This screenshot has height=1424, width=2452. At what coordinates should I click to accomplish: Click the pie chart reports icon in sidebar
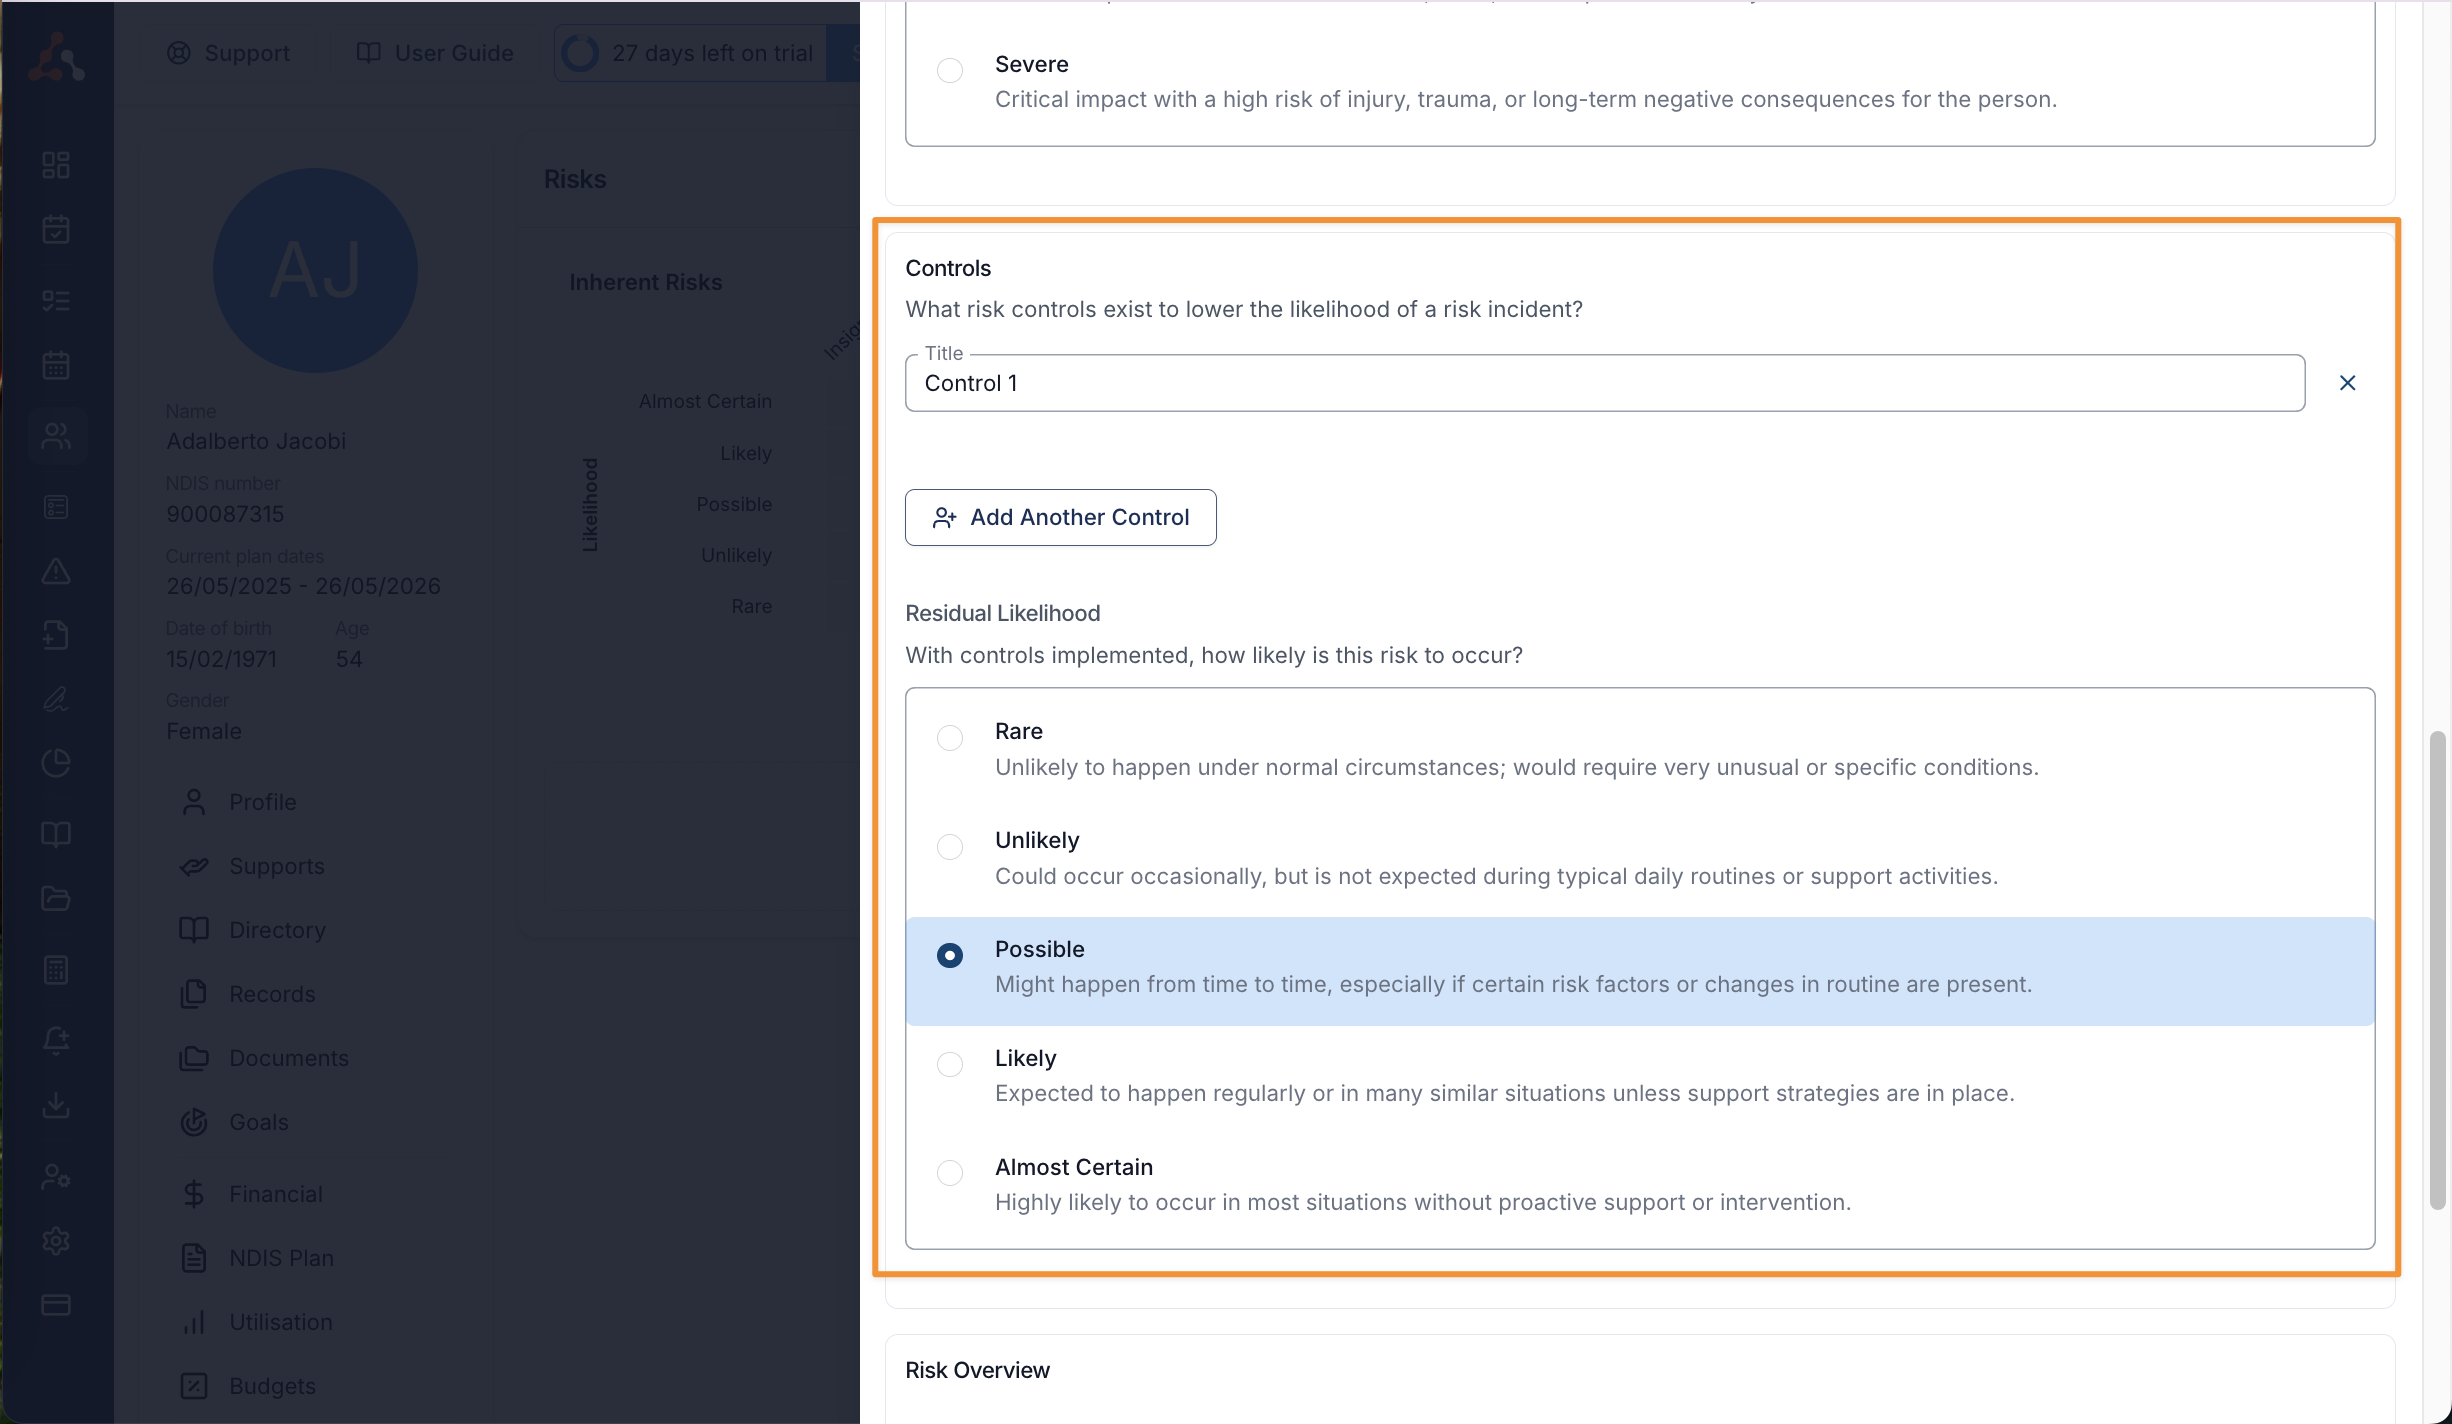click(56, 763)
